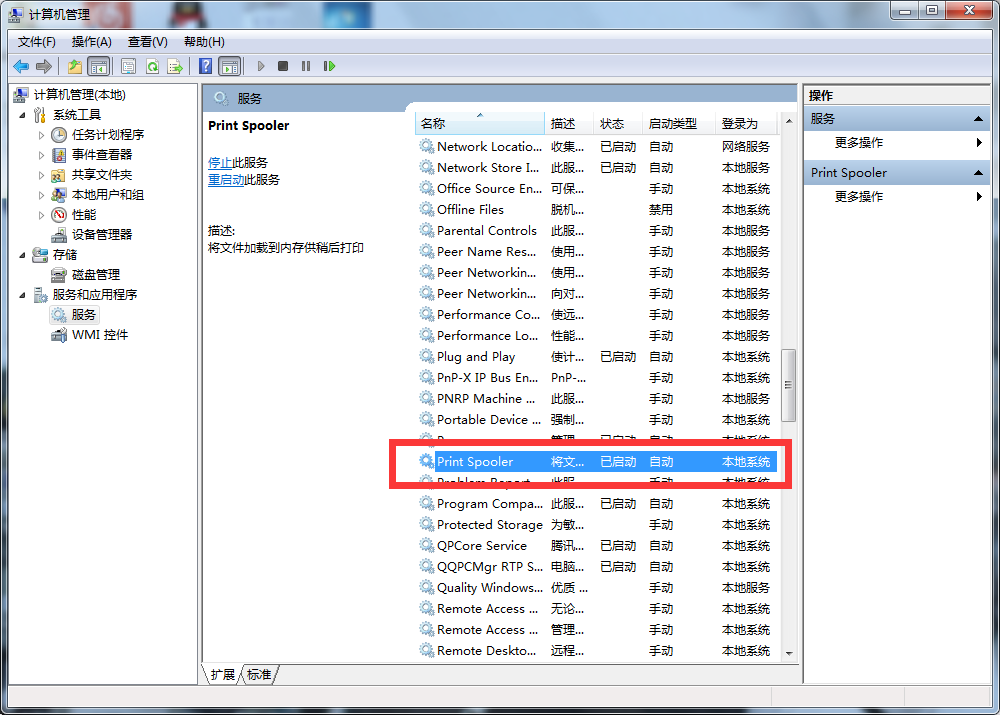Click the up one level folder icon
1000x715 pixels.
point(75,66)
